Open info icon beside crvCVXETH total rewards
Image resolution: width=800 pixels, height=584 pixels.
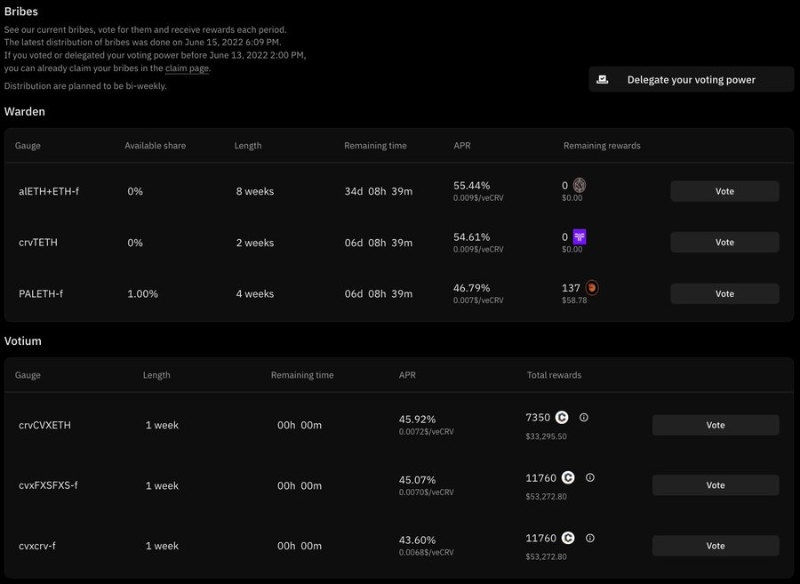[x=584, y=417]
